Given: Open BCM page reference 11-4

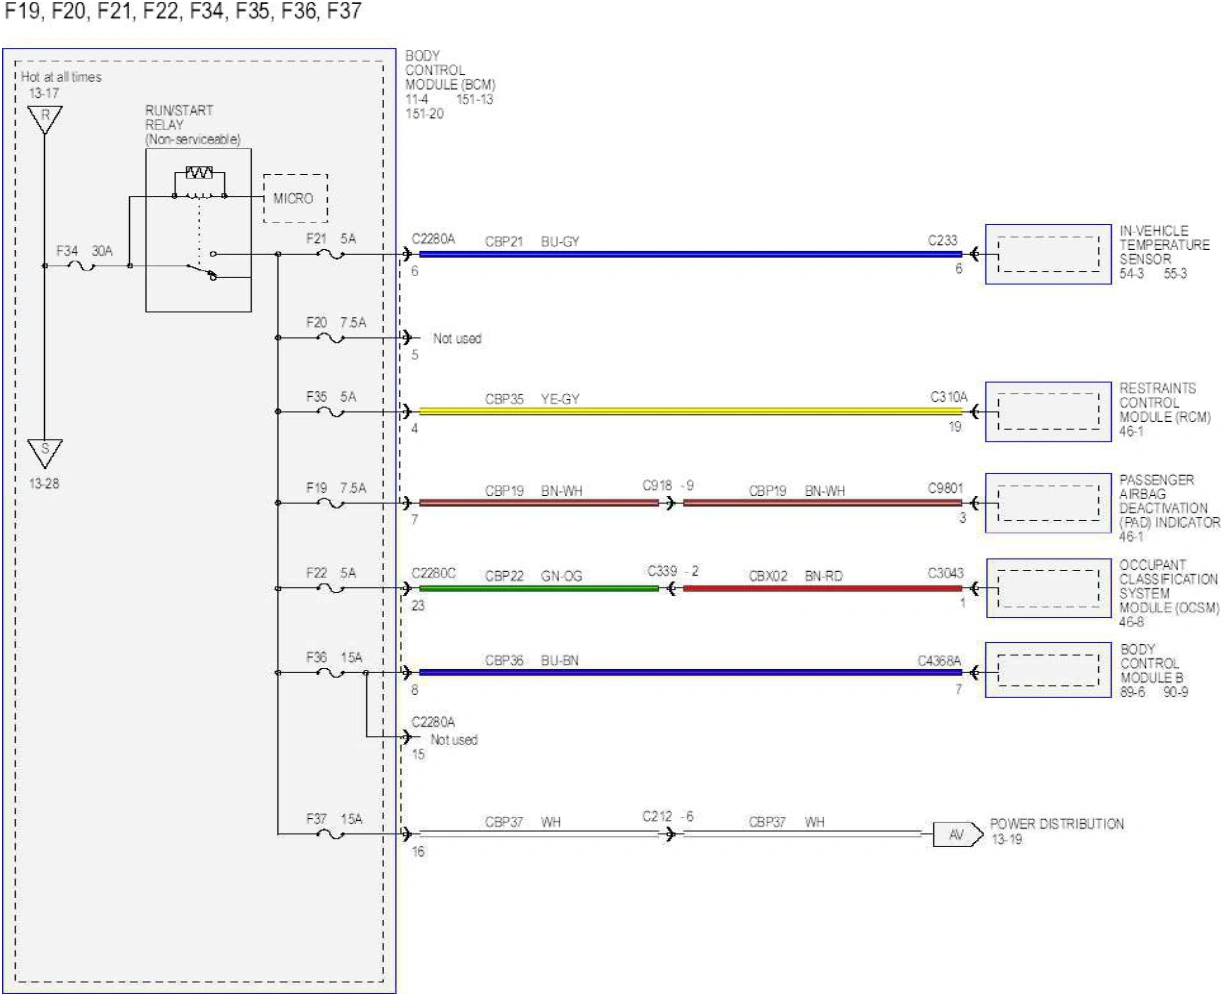Looking at the screenshot, I should [417, 99].
